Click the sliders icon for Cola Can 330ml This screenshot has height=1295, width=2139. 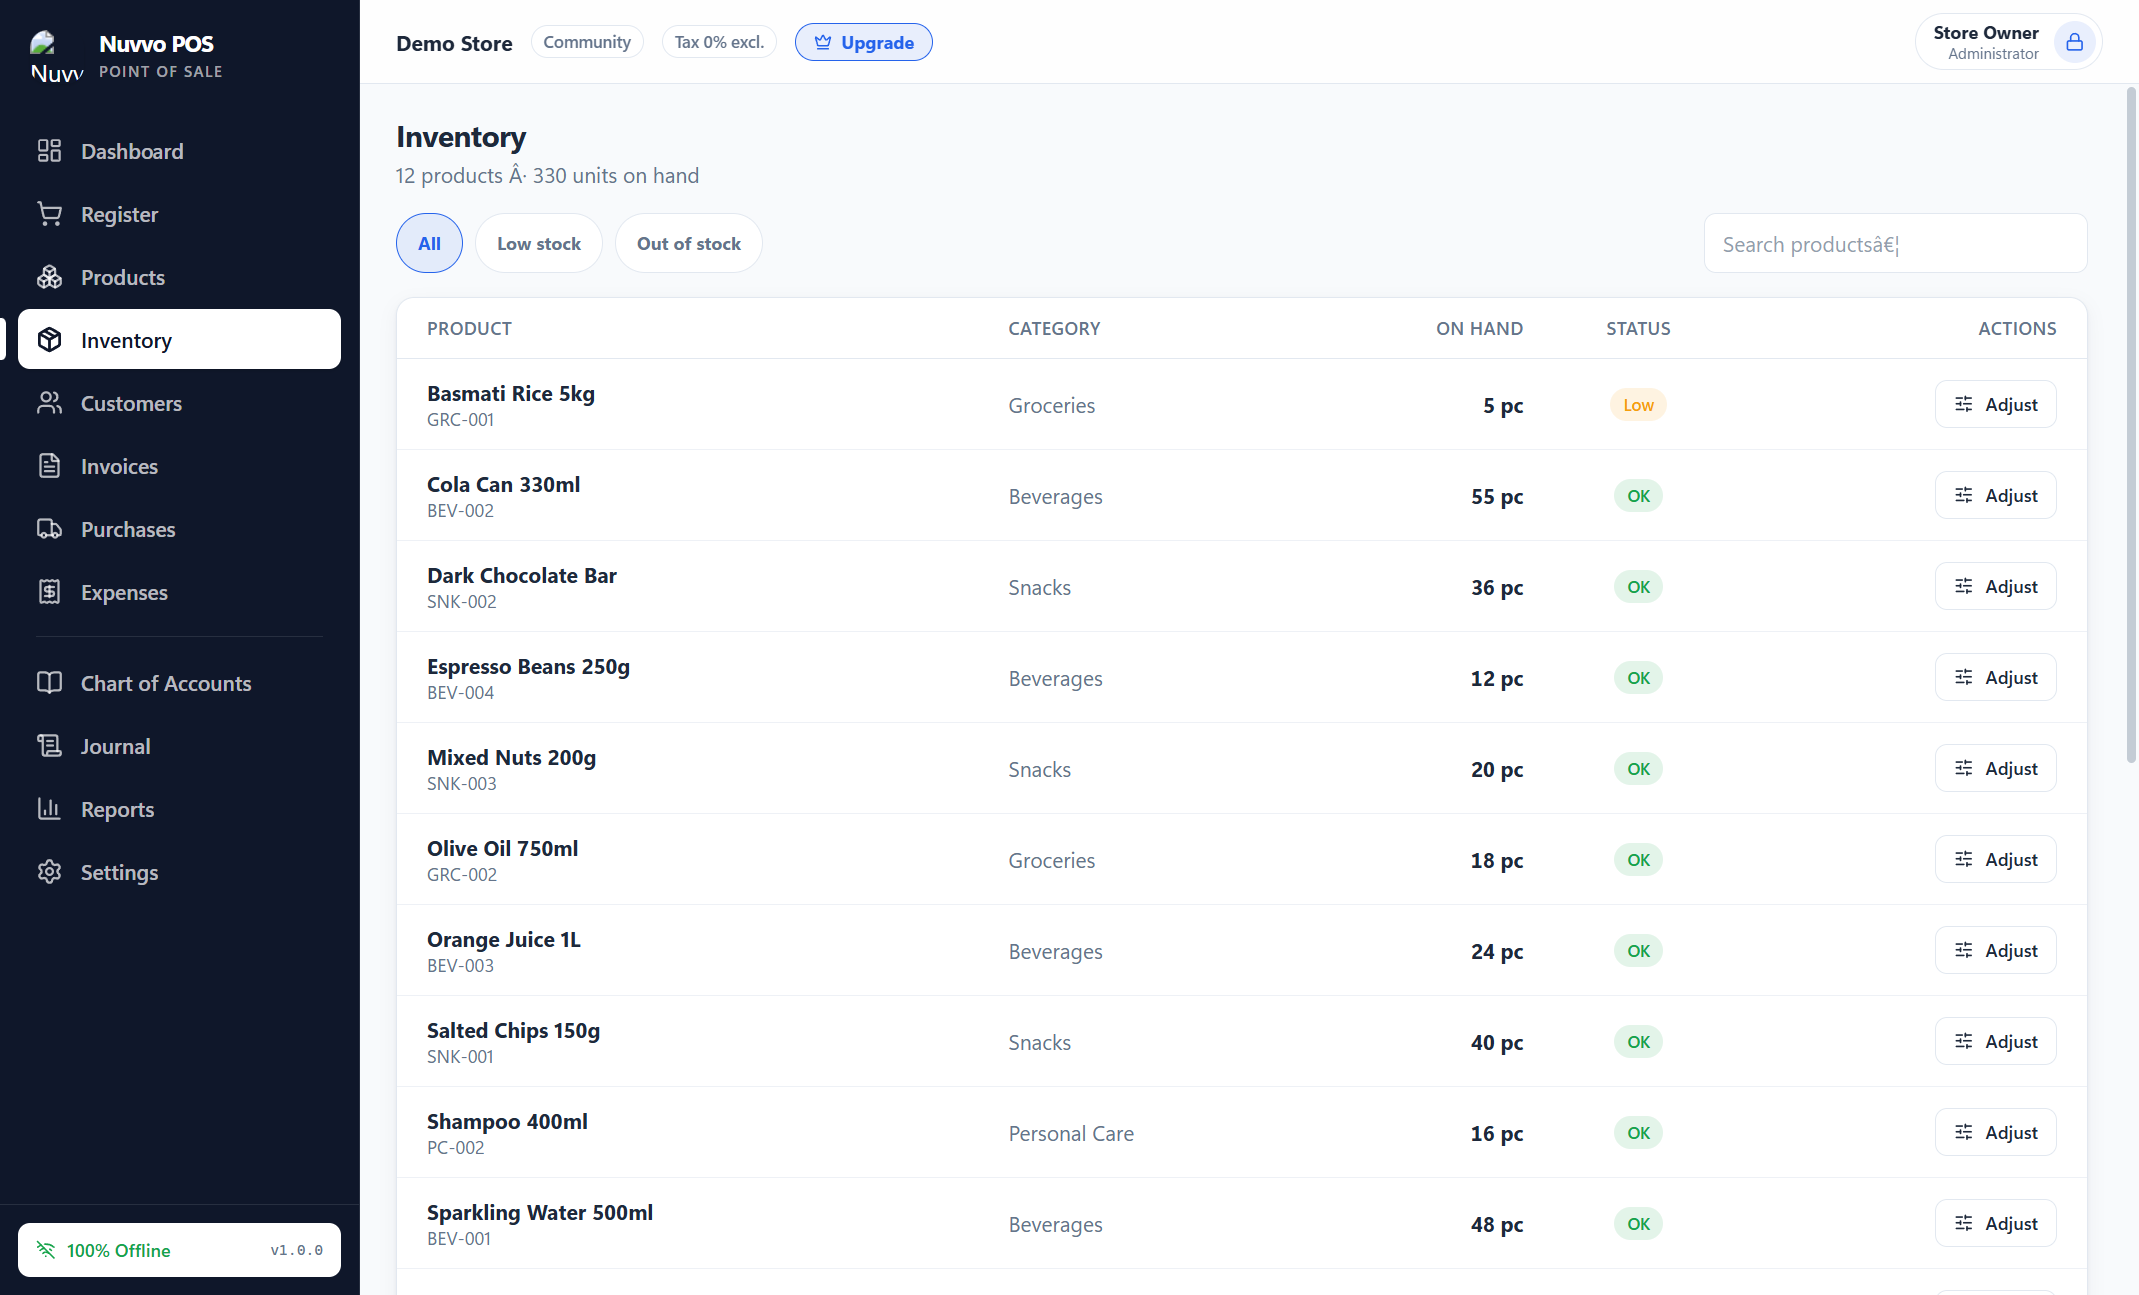pyautogui.click(x=1964, y=495)
